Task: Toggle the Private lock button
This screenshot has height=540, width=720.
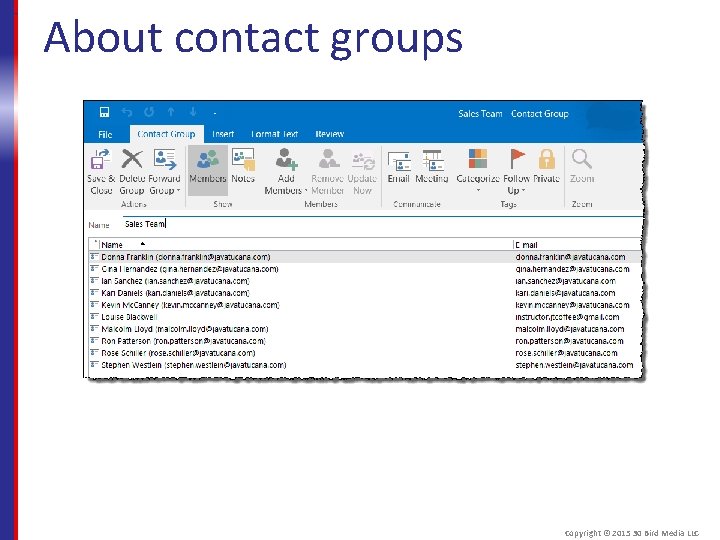Action: click(x=546, y=166)
